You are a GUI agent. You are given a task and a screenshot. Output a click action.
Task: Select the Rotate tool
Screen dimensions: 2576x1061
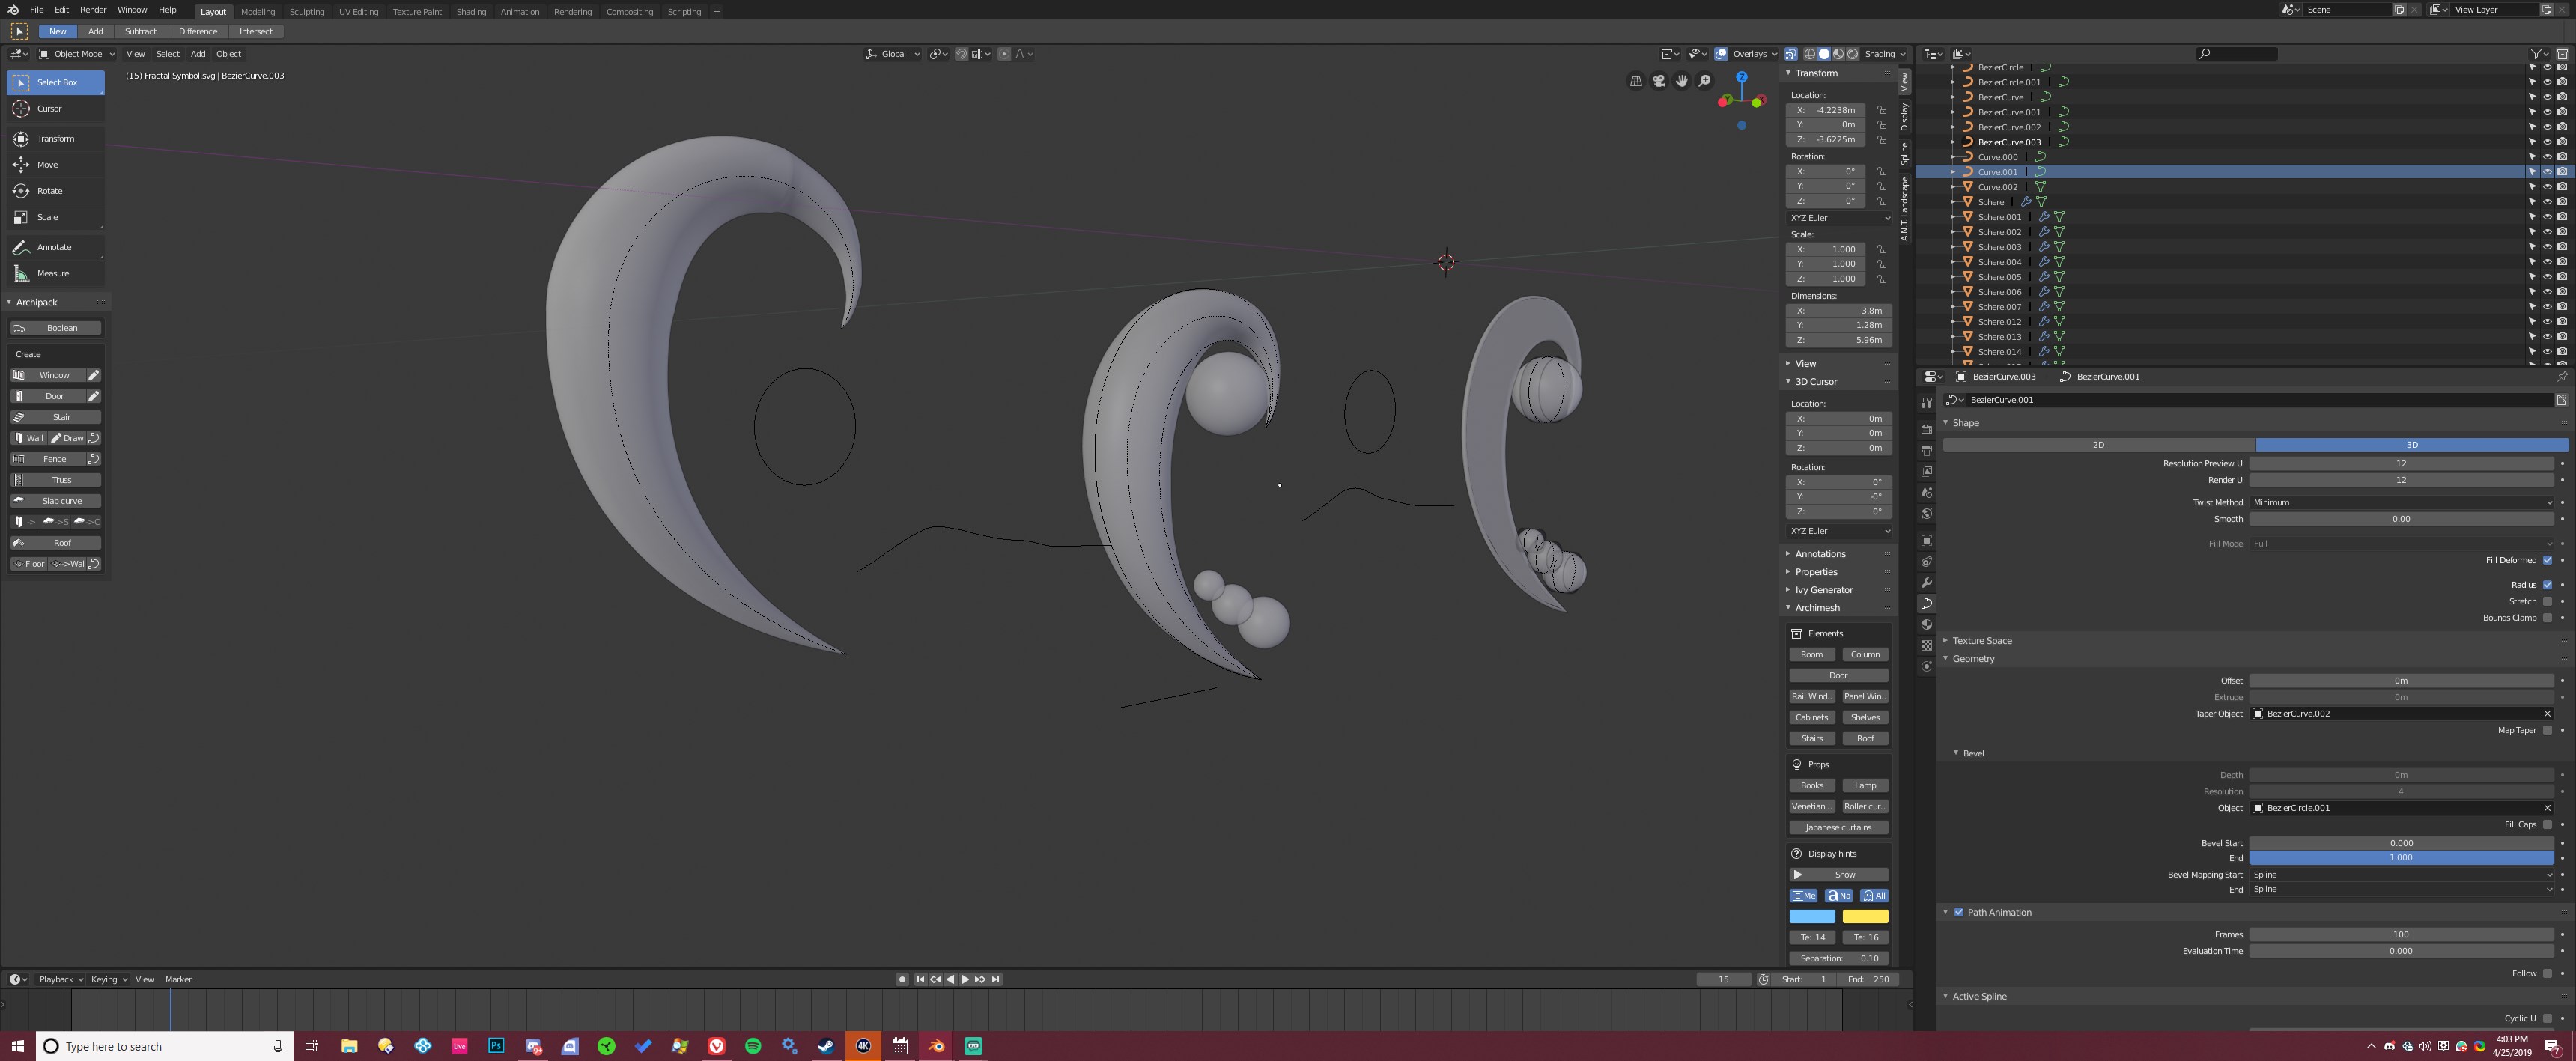[x=49, y=191]
